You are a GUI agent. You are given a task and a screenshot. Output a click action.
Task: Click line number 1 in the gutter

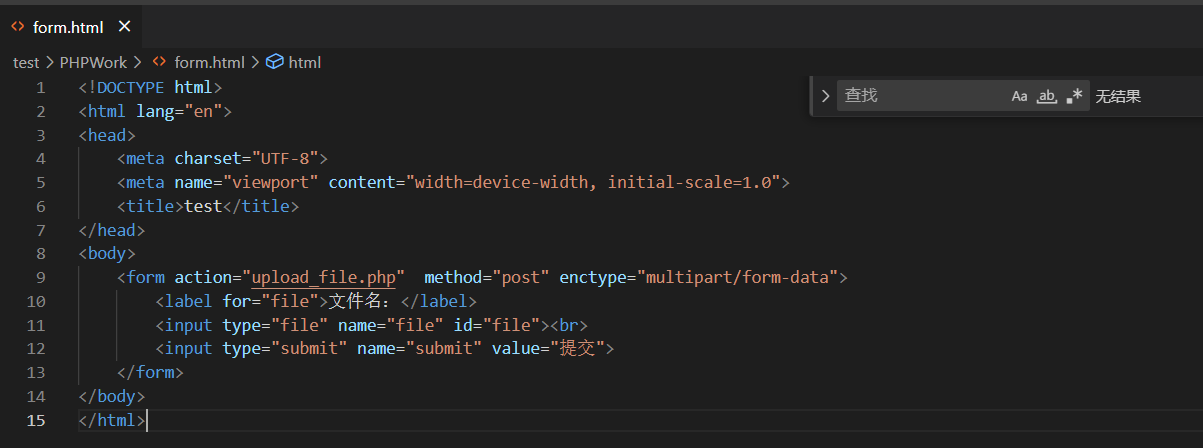click(x=40, y=87)
